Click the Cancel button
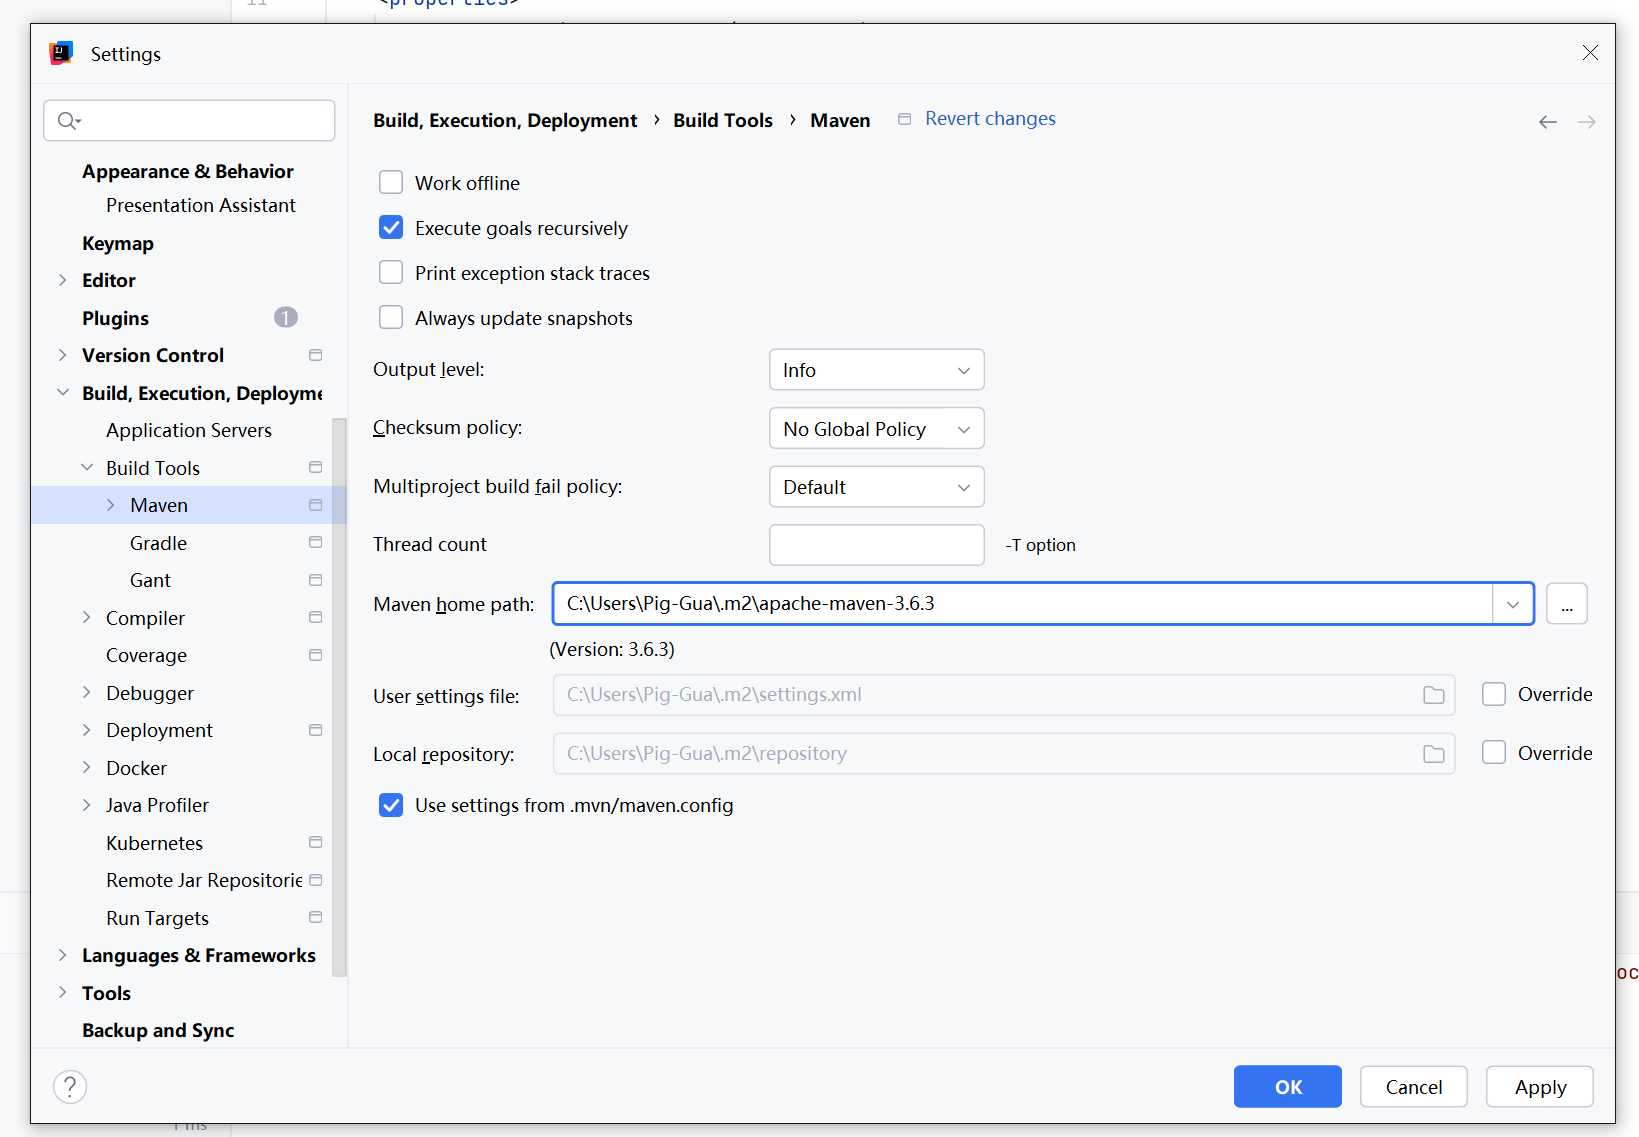1639x1137 pixels. tap(1414, 1087)
